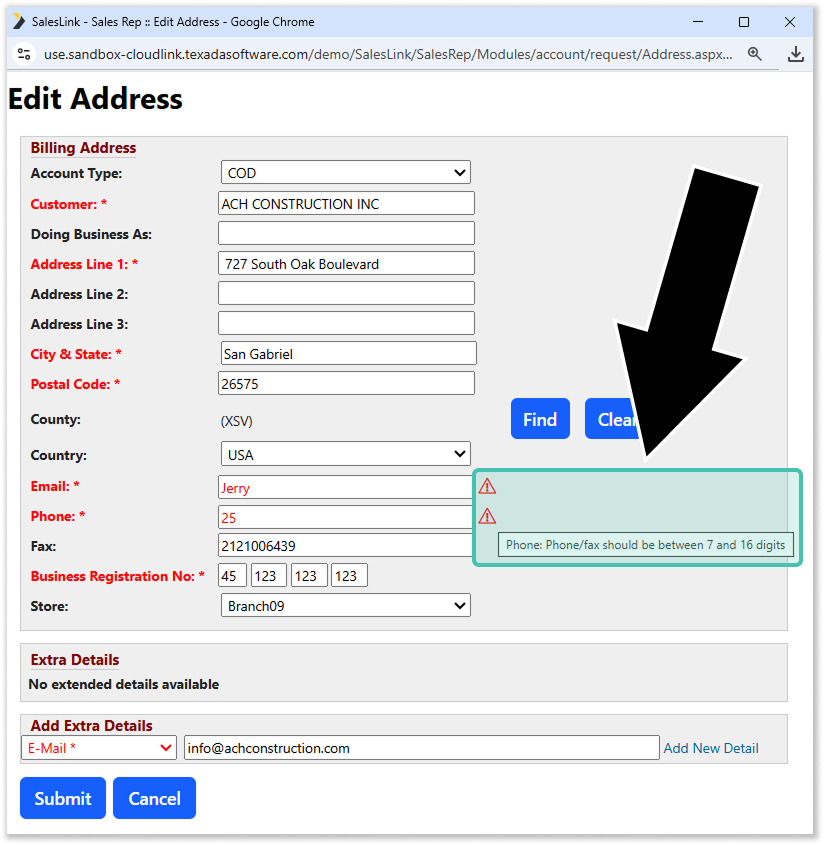Viewport: 824px width, 845px height.
Task: Click the Phone input containing 25
Action: [346, 518]
